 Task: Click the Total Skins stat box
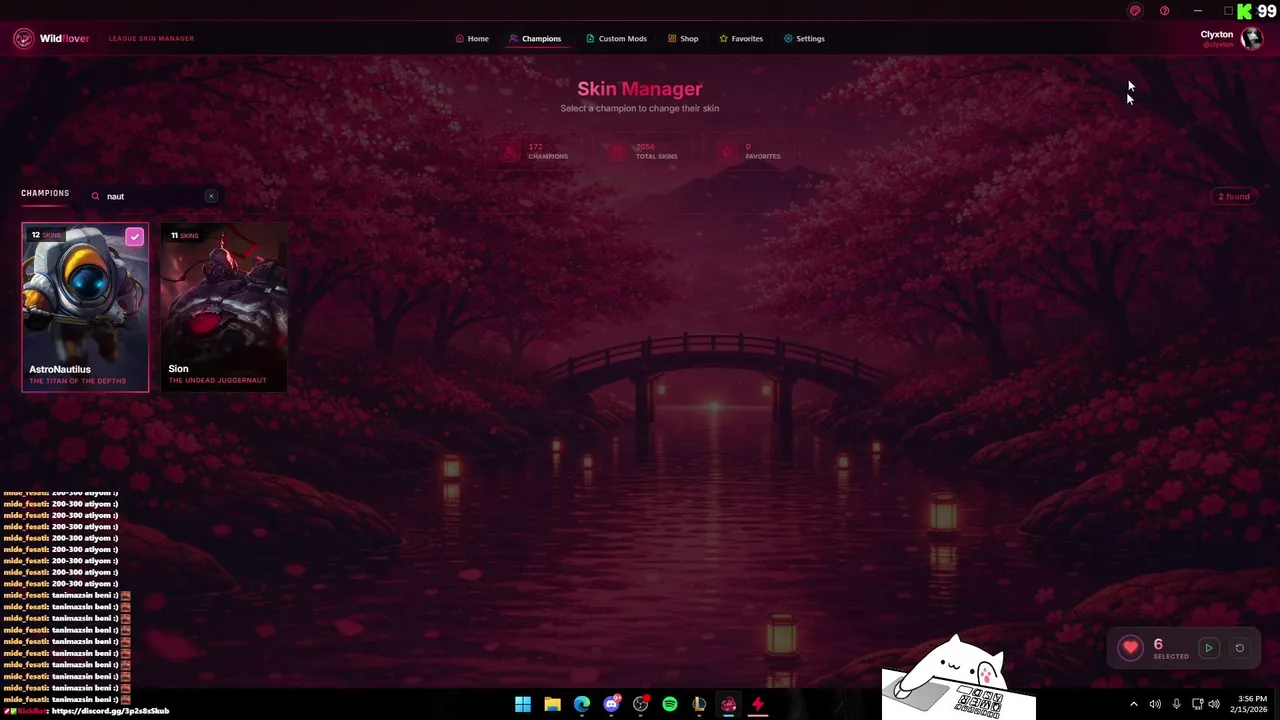645,151
